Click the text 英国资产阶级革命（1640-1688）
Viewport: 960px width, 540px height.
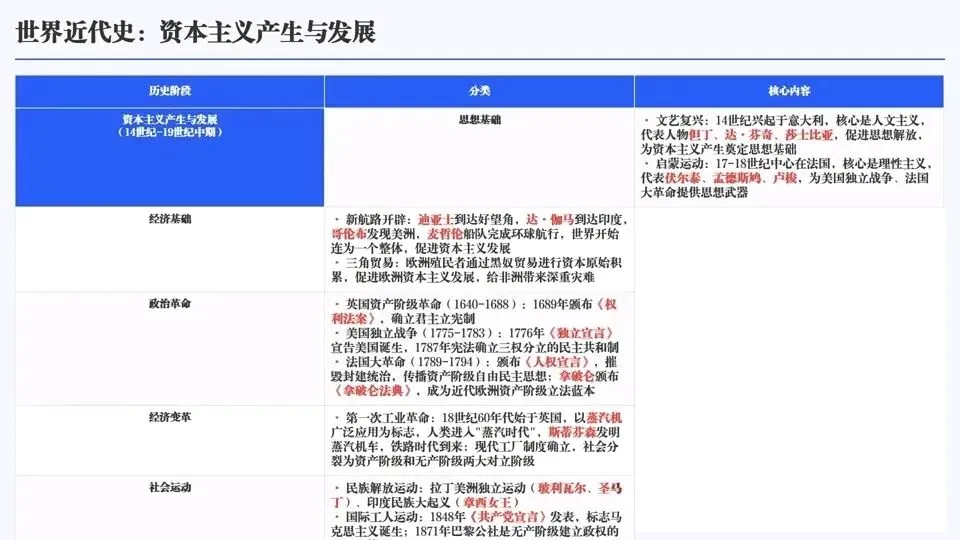(433, 304)
